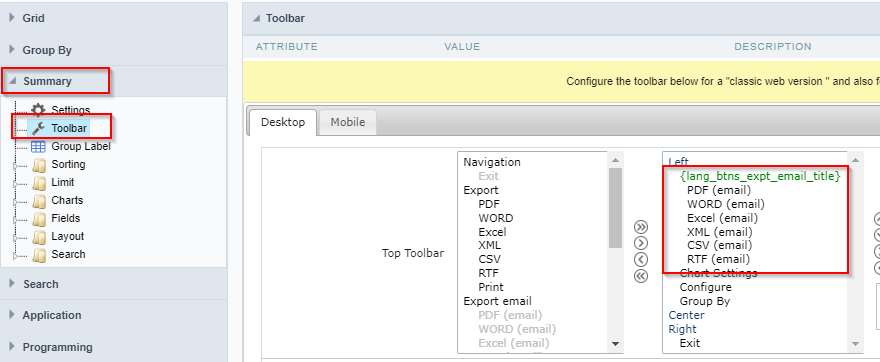Viewport: 880px width, 362px height.
Task: Click the Toolbar wrench icon
Action: tap(38, 129)
